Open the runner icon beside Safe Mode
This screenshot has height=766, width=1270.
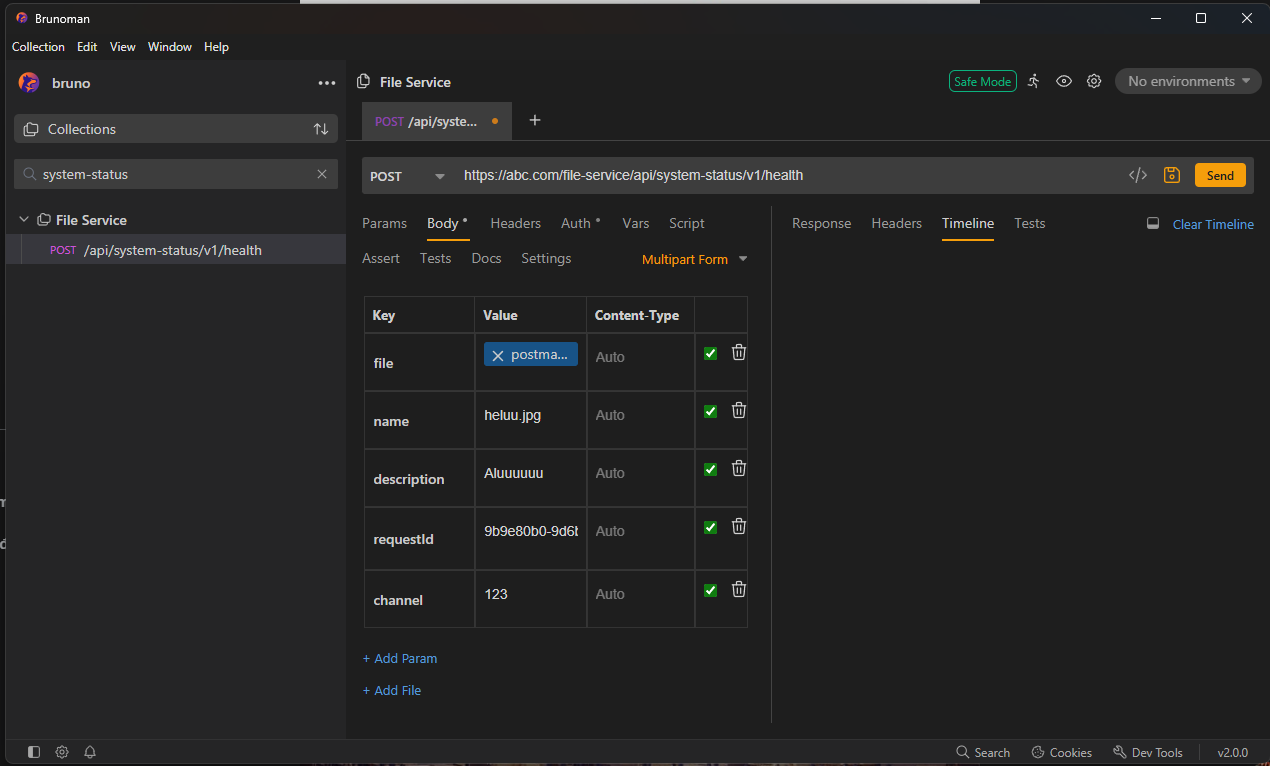click(1034, 81)
